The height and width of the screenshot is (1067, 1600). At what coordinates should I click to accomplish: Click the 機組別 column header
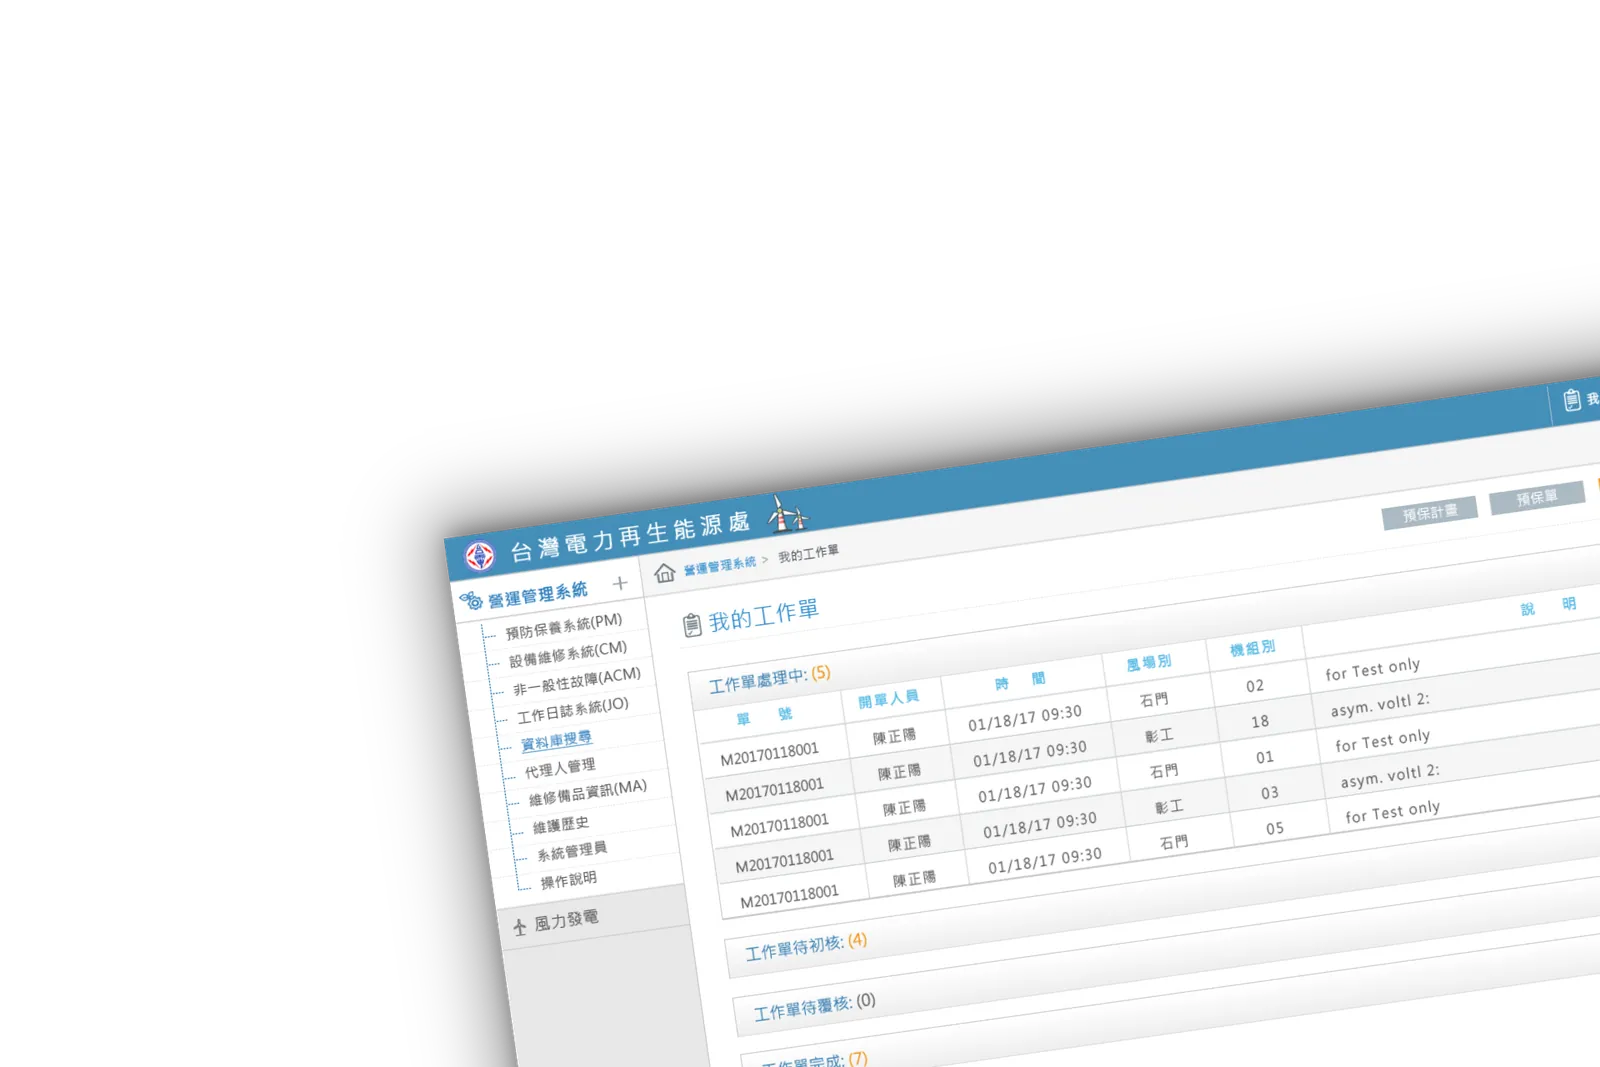1252,648
